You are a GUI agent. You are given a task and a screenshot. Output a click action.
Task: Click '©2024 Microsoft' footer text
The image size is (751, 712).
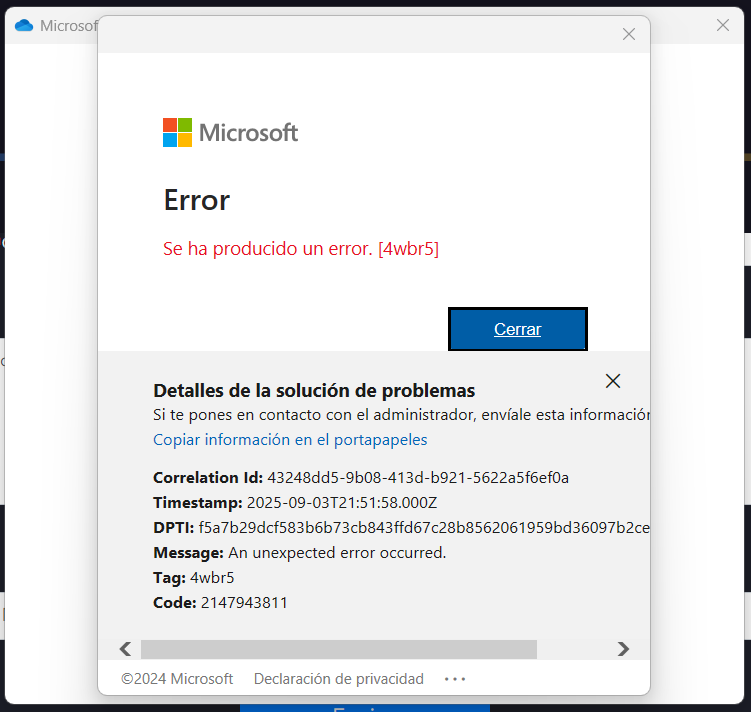click(x=177, y=679)
